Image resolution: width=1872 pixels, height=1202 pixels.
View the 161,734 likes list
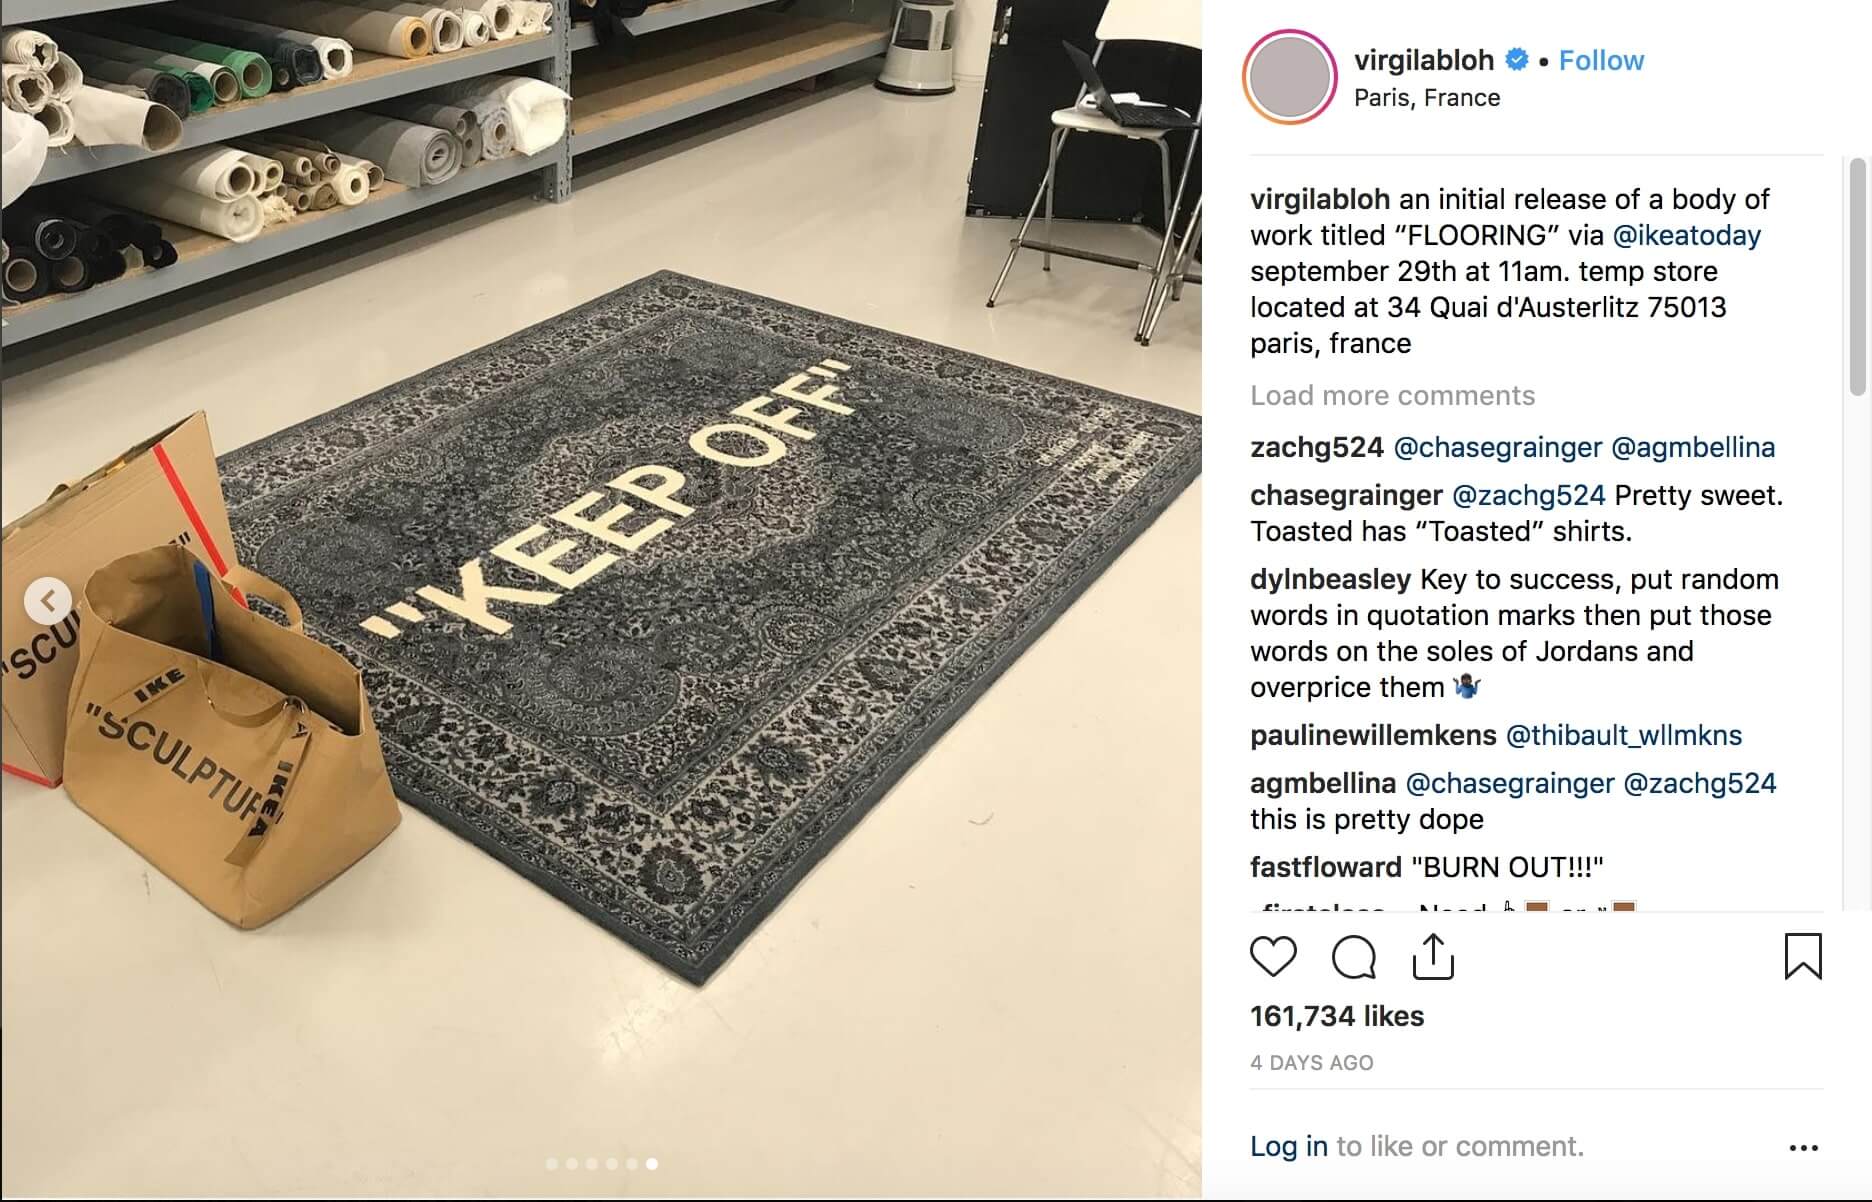[x=1337, y=1016]
